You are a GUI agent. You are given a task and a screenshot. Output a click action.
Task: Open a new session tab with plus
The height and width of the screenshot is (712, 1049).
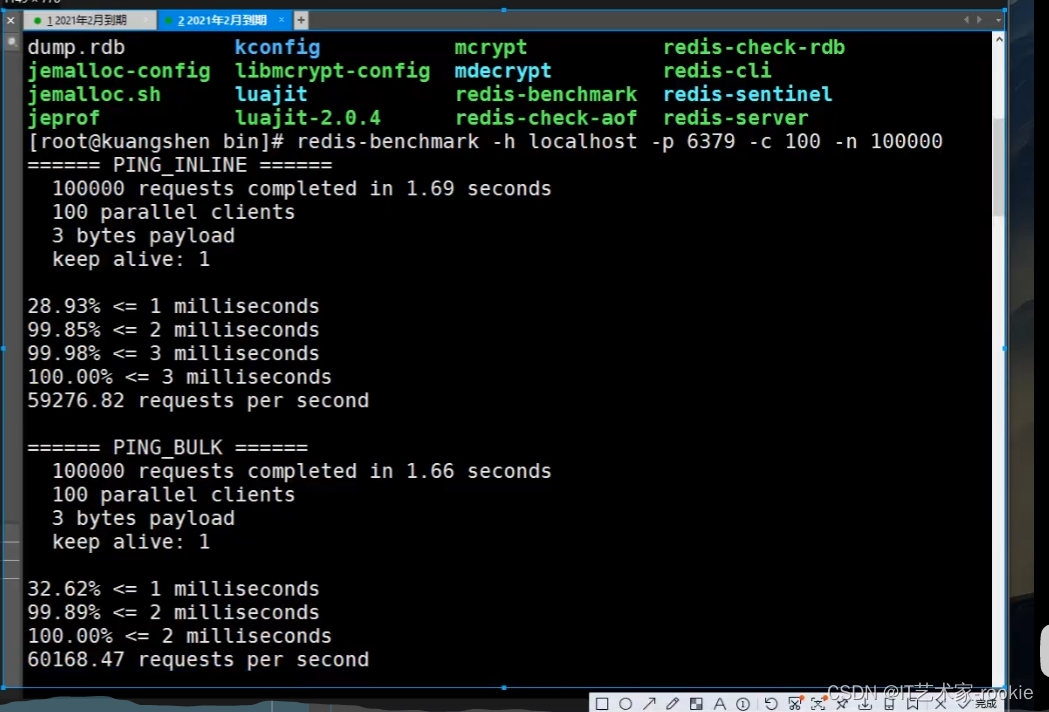pyautogui.click(x=301, y=21)
